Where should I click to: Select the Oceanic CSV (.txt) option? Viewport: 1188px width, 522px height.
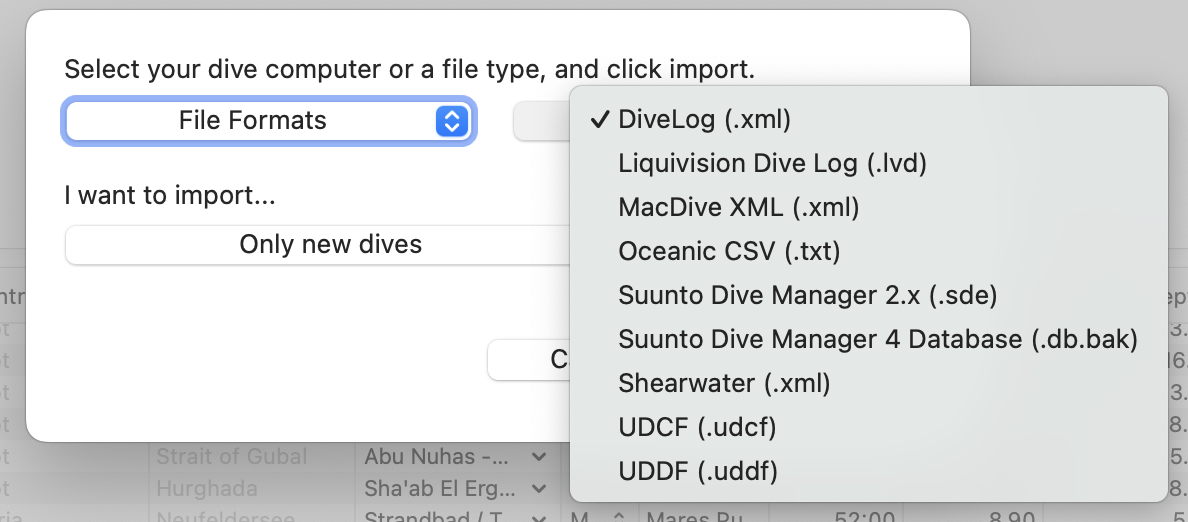pyautogui.click(x=729, y=252)
